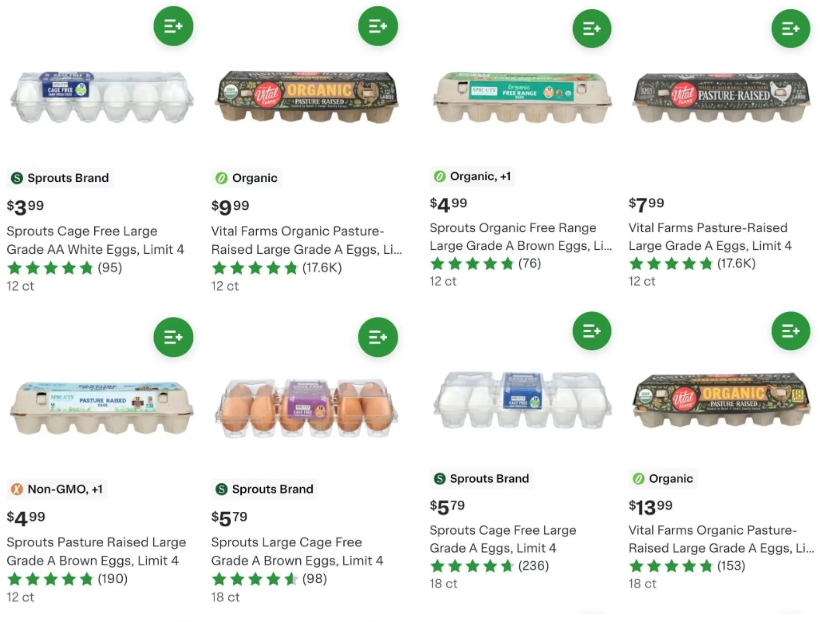Add $7.99 Vital Farms Pasture-Raised eggs to list

click(790, 28)
